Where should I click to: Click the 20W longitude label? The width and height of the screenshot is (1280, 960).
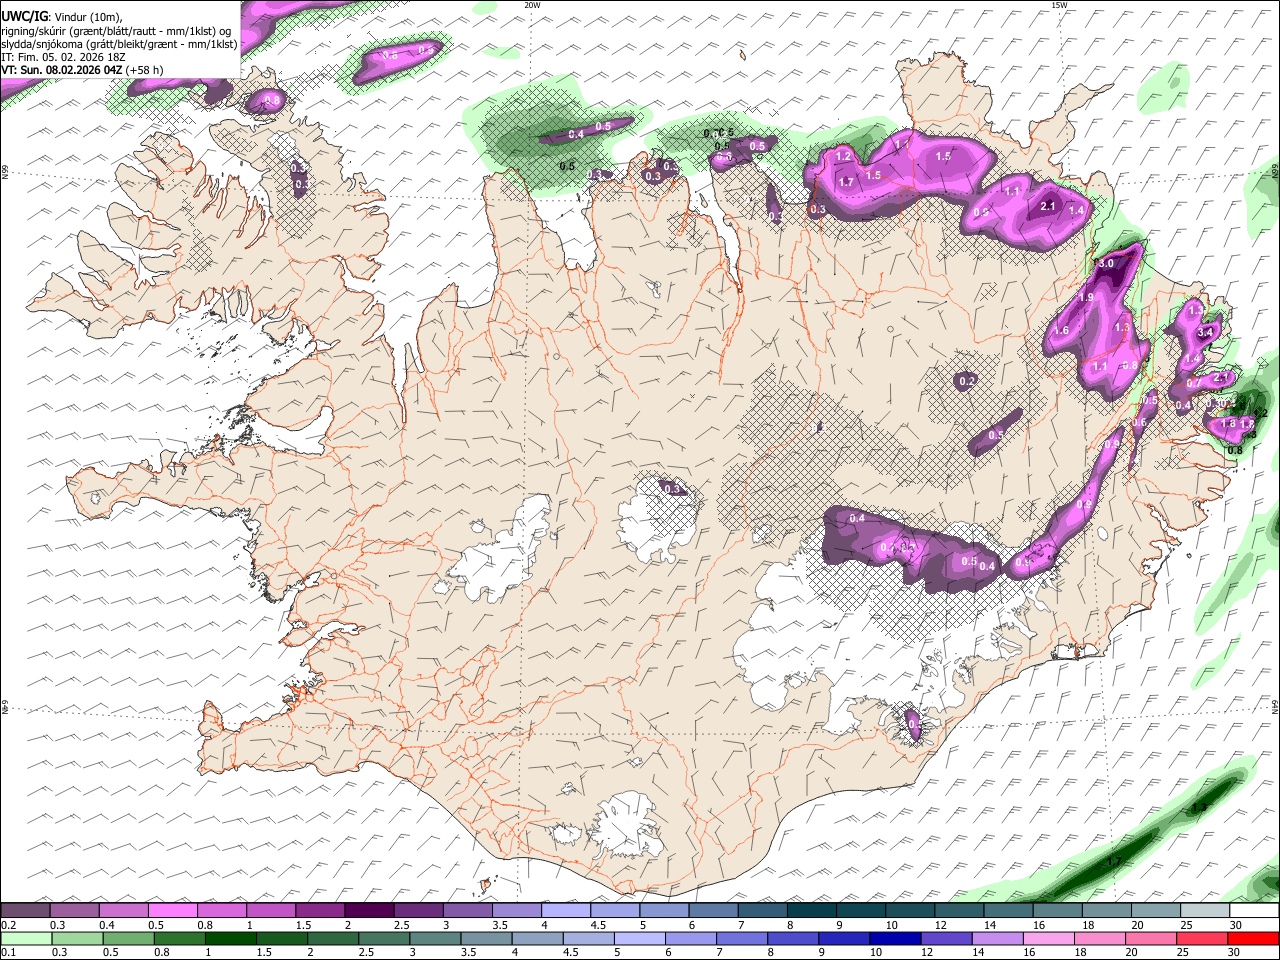coord(532,5)
